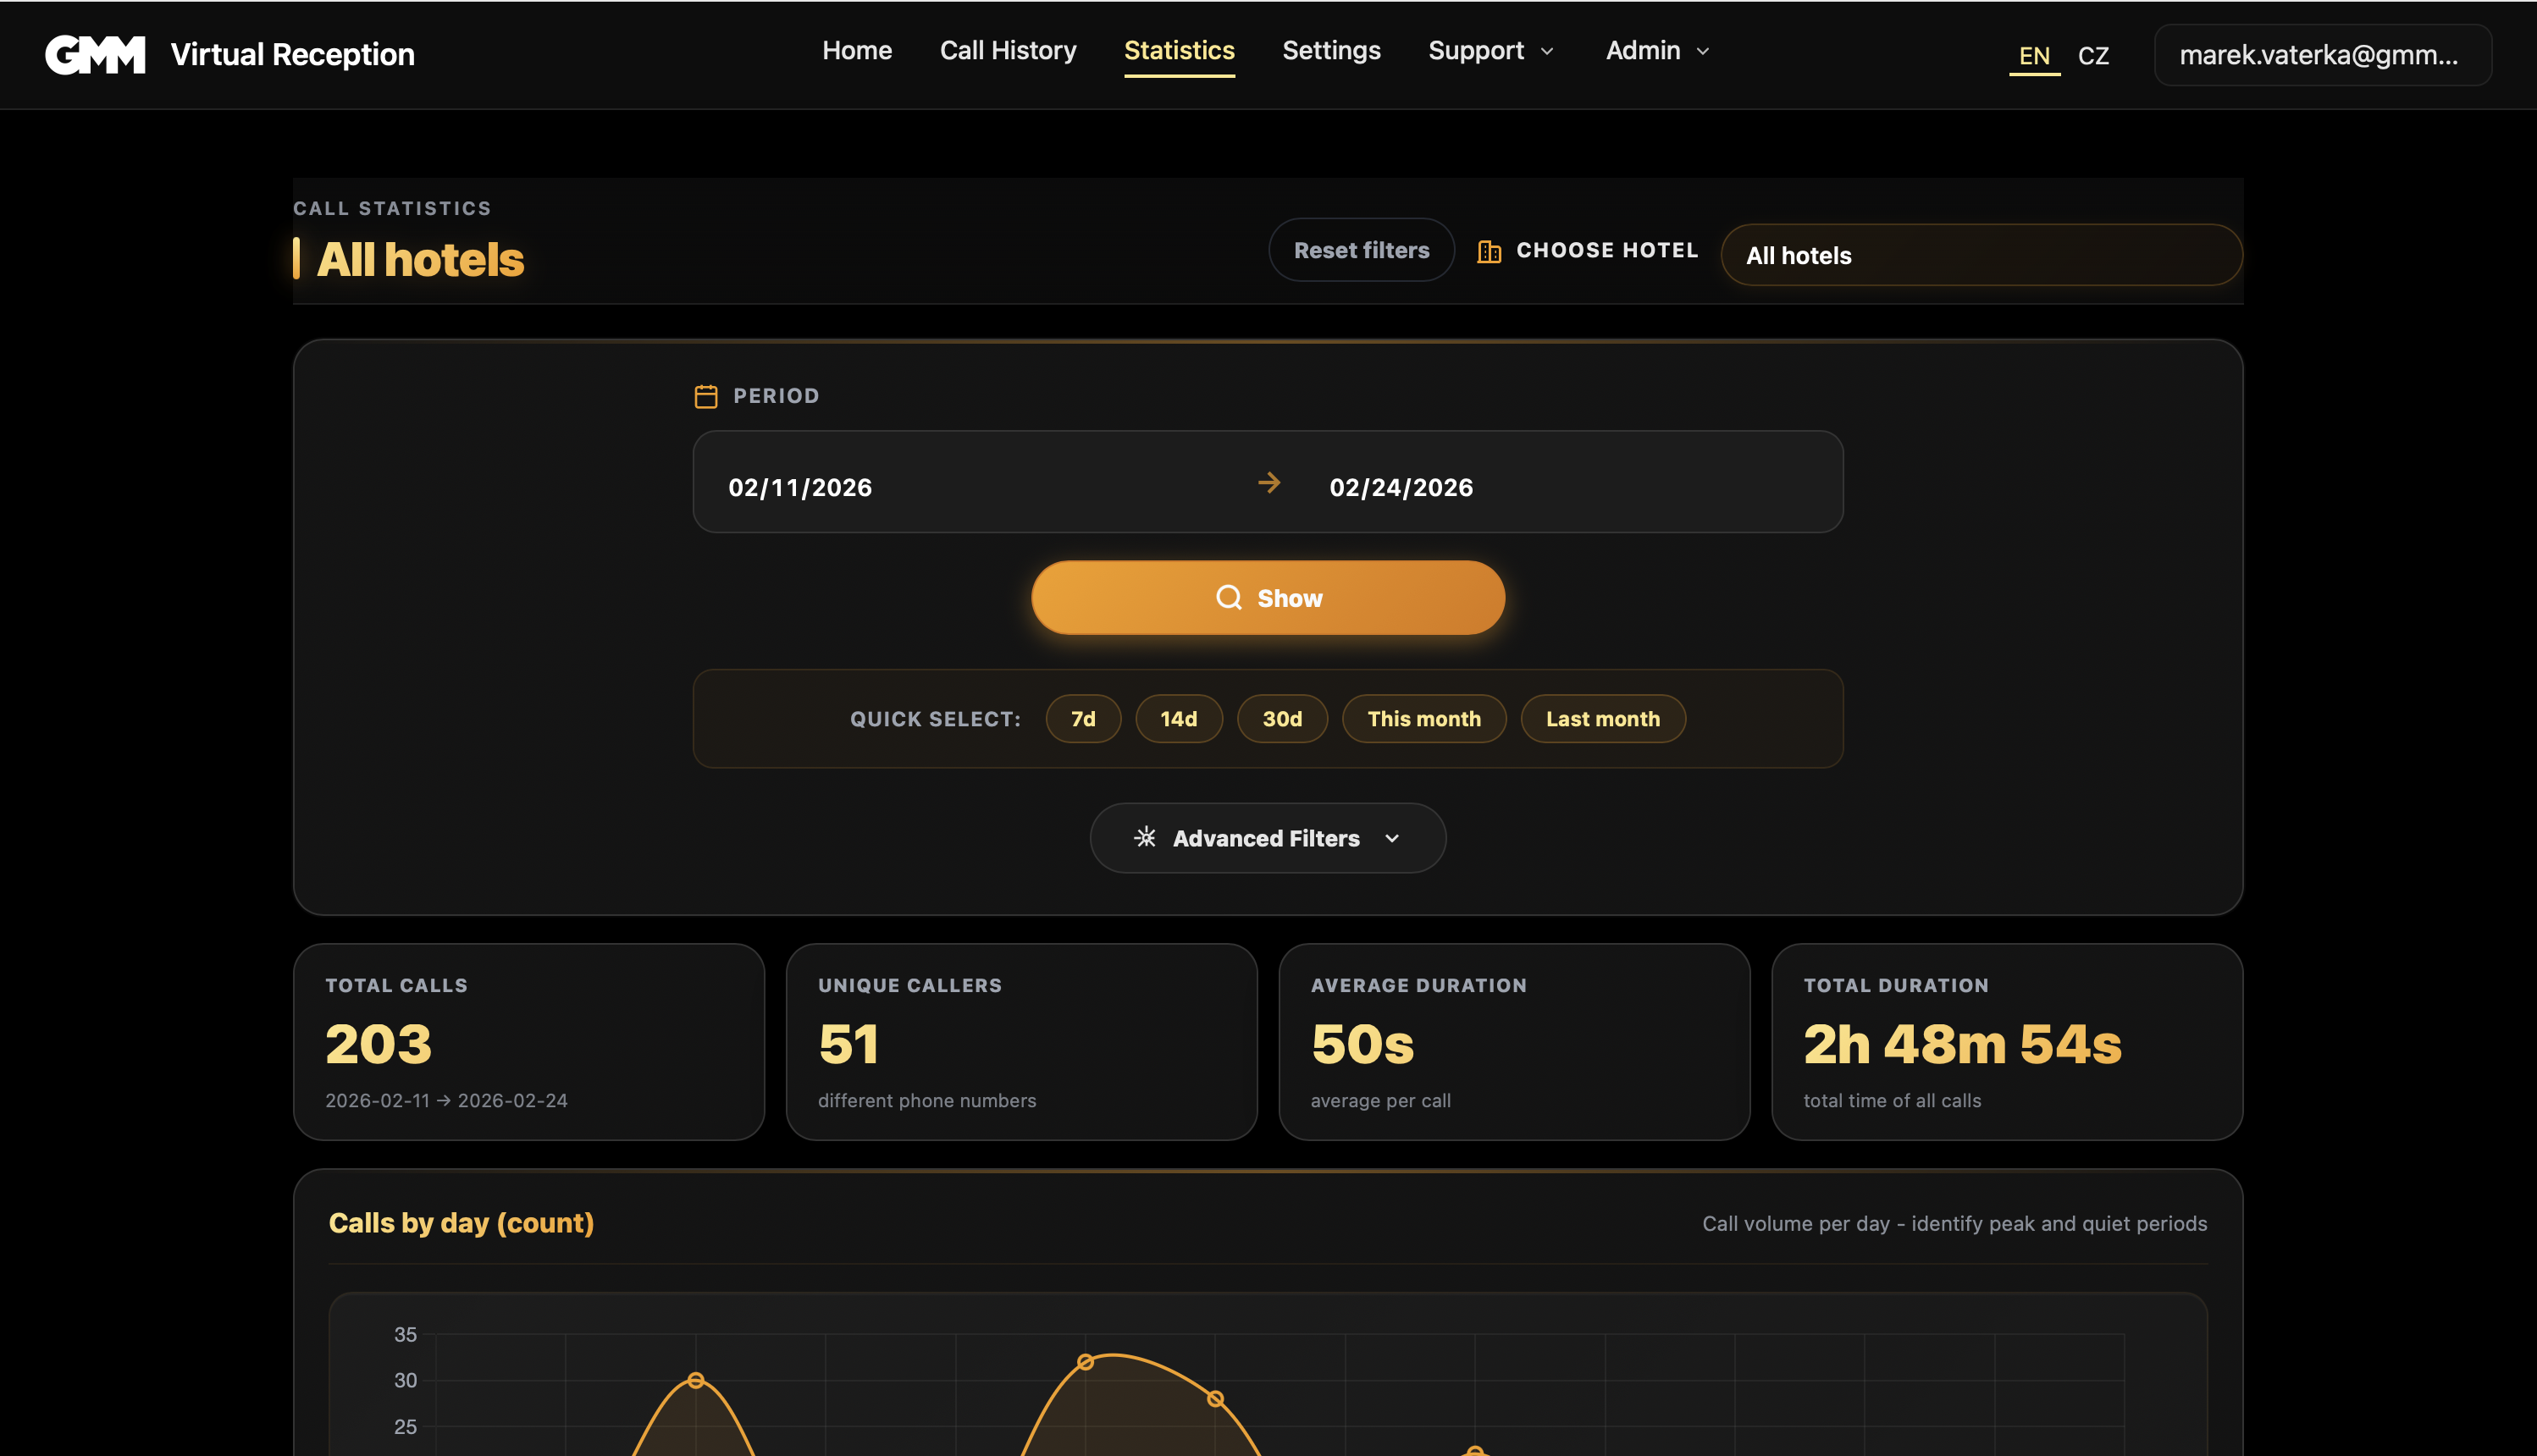The image size is (2537, 1456).
Task: Click the arrow between the dates
Action: [x=1269, y=484]
